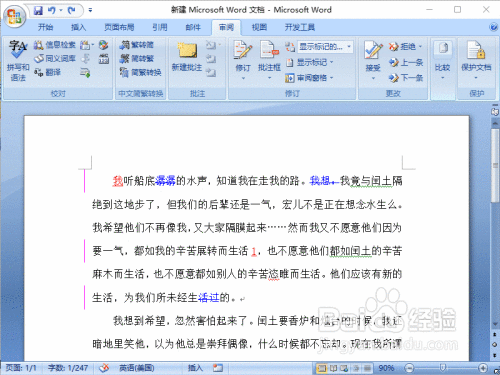Viewport: 500px width, 375px height.
Task: Convert text with 繁转简
Action: click(137, 45)
